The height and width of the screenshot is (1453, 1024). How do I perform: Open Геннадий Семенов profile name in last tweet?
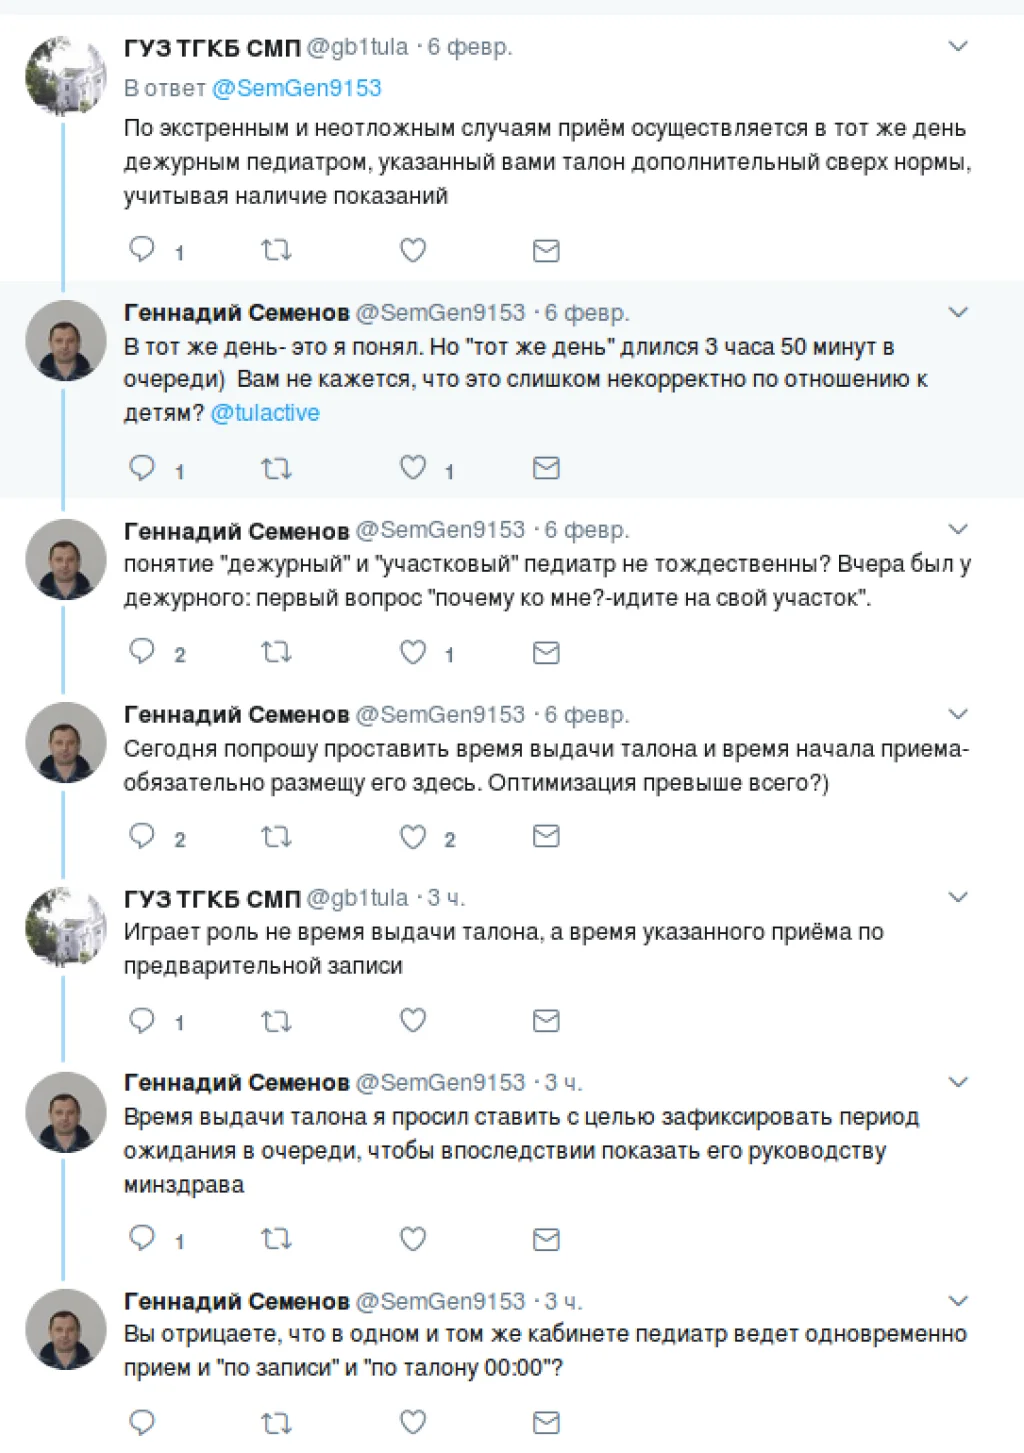coord(236,1301)
